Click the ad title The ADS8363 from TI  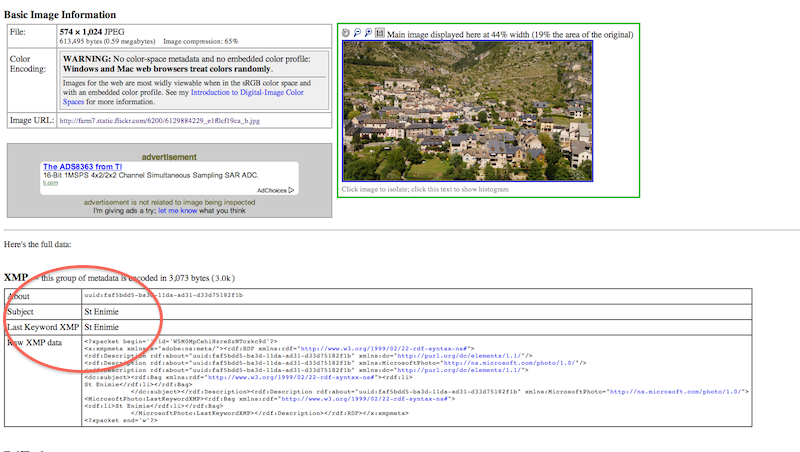pos(83,167)
